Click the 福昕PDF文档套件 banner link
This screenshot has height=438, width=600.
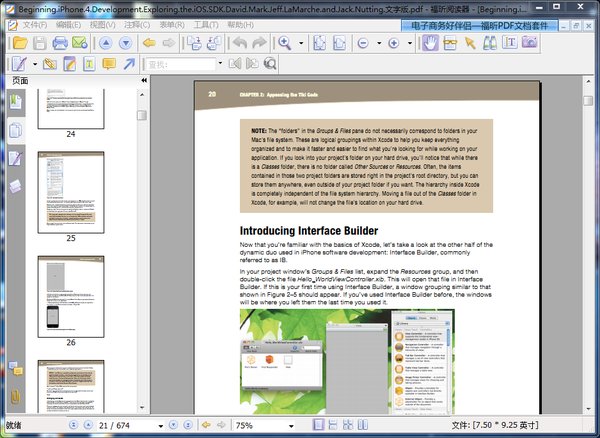click(479, 26)
